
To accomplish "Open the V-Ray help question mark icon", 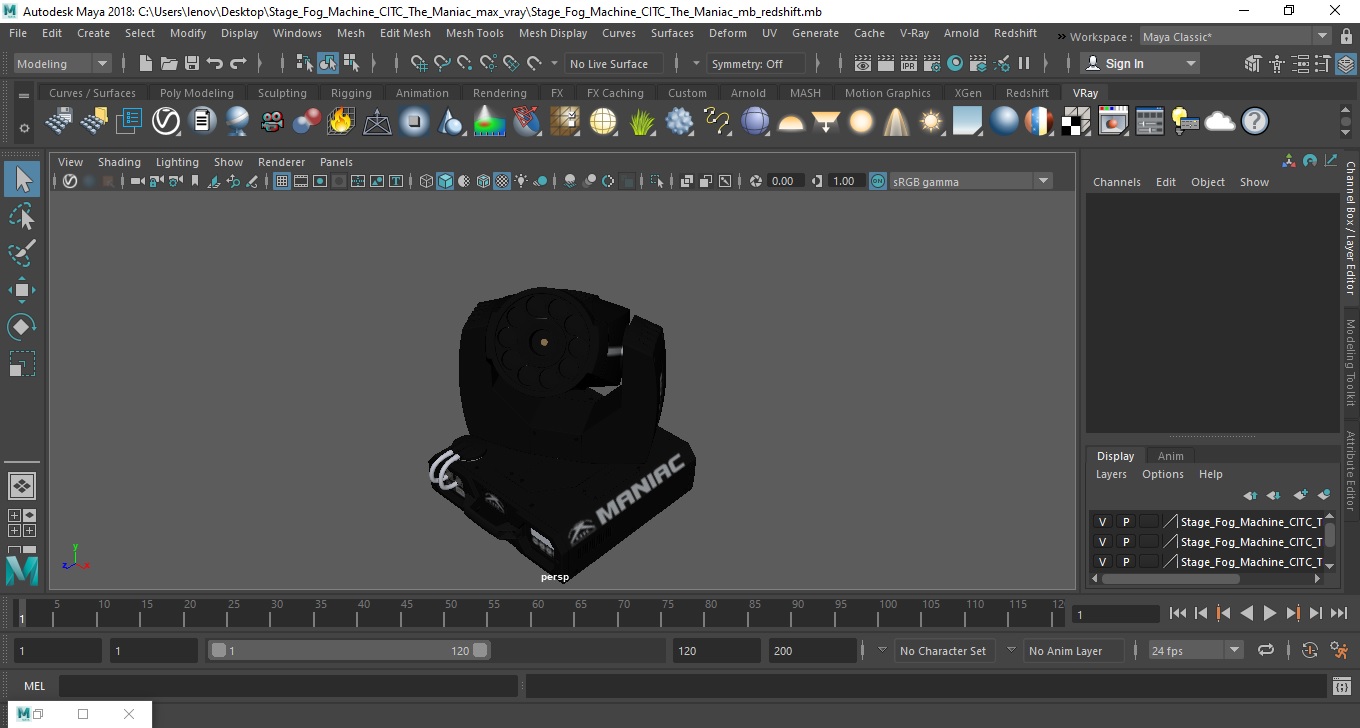I will pyautogui.click(x=1254, y=122).
